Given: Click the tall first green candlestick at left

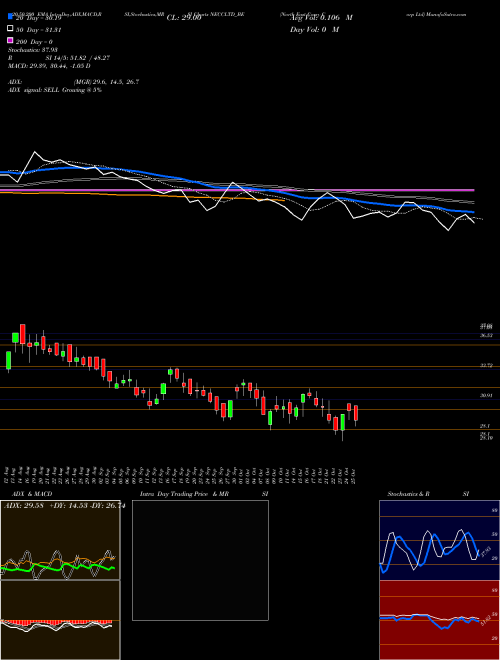Looking at the screenshot, I should coord(8,360).
